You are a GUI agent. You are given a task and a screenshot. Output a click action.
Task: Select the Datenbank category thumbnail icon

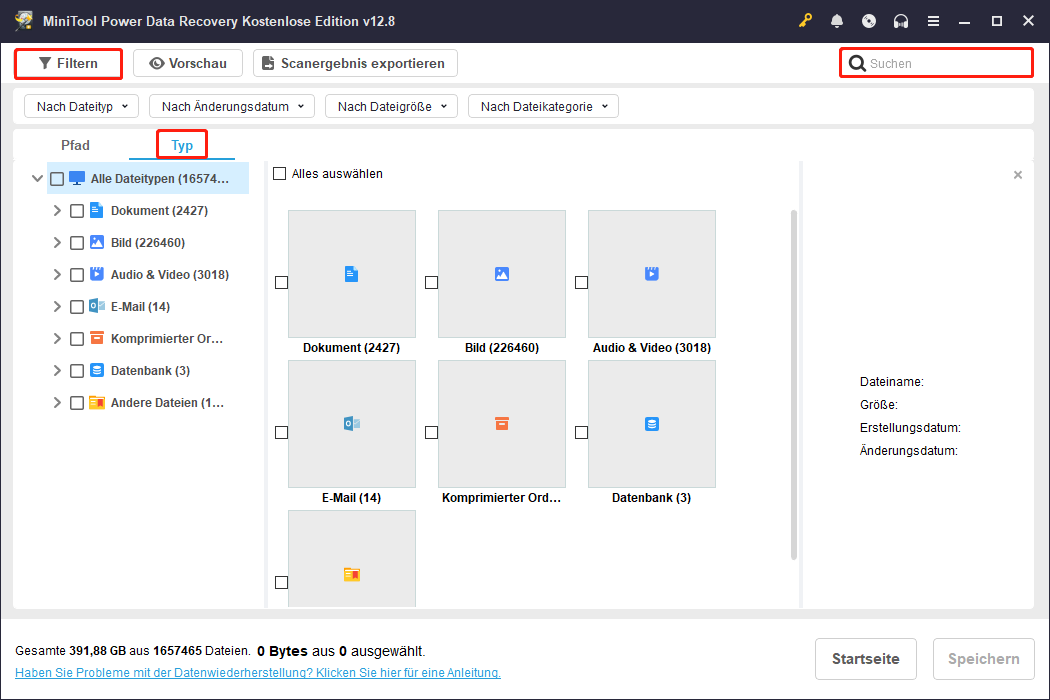[651, 424]
